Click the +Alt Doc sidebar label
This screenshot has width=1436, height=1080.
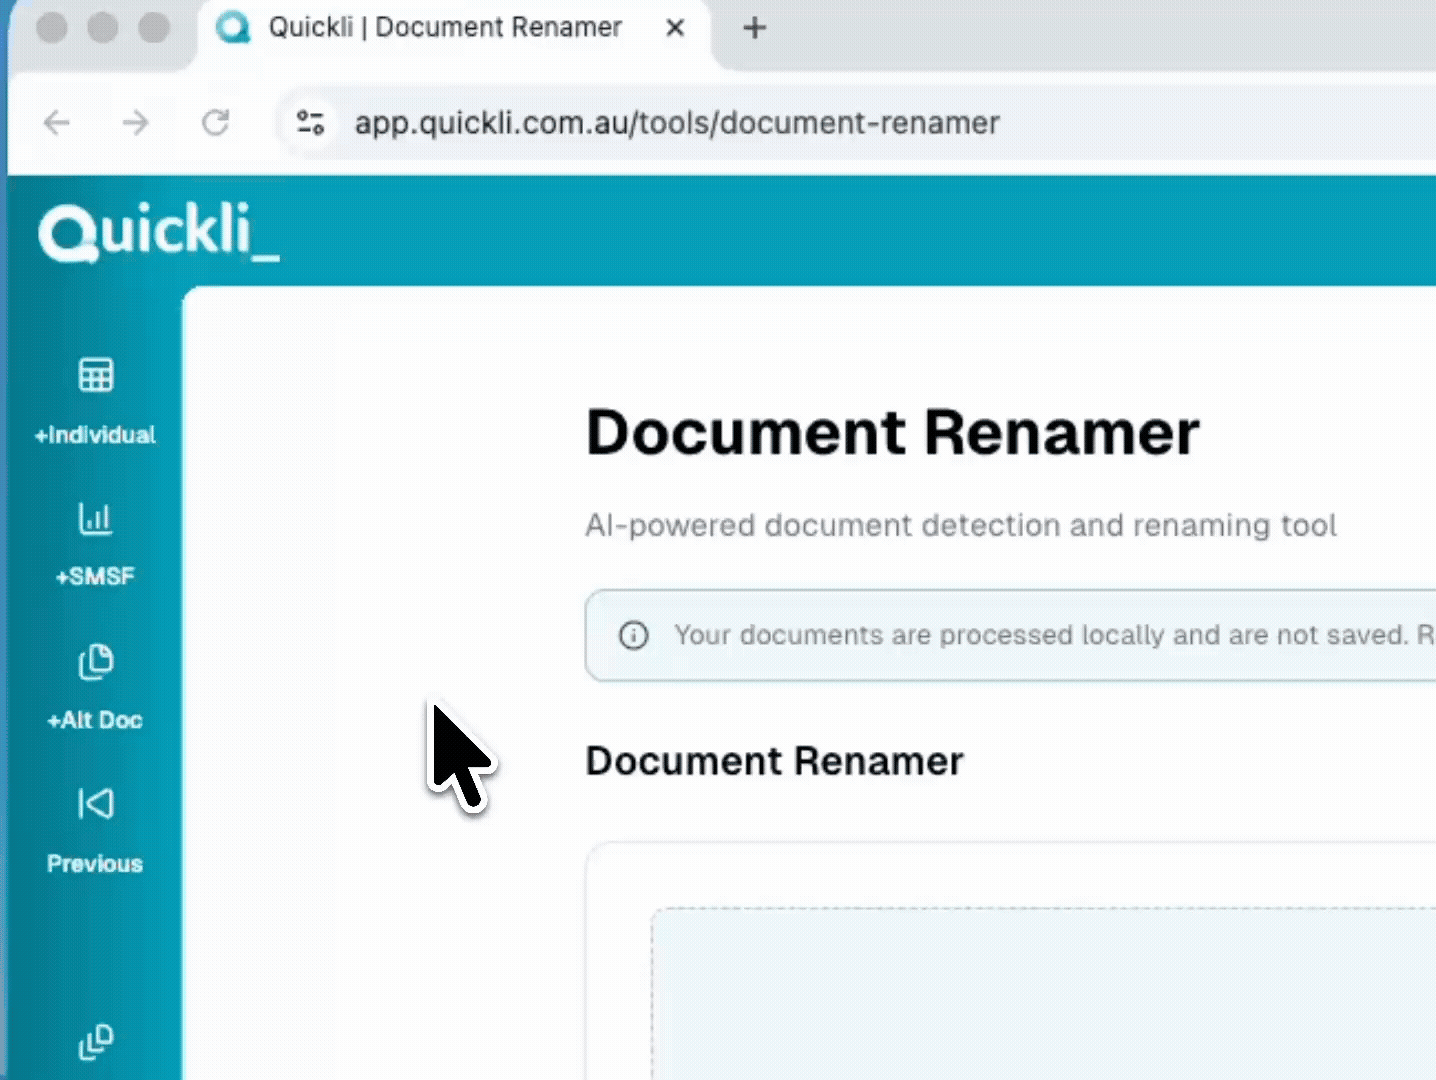tap(95, 719)
